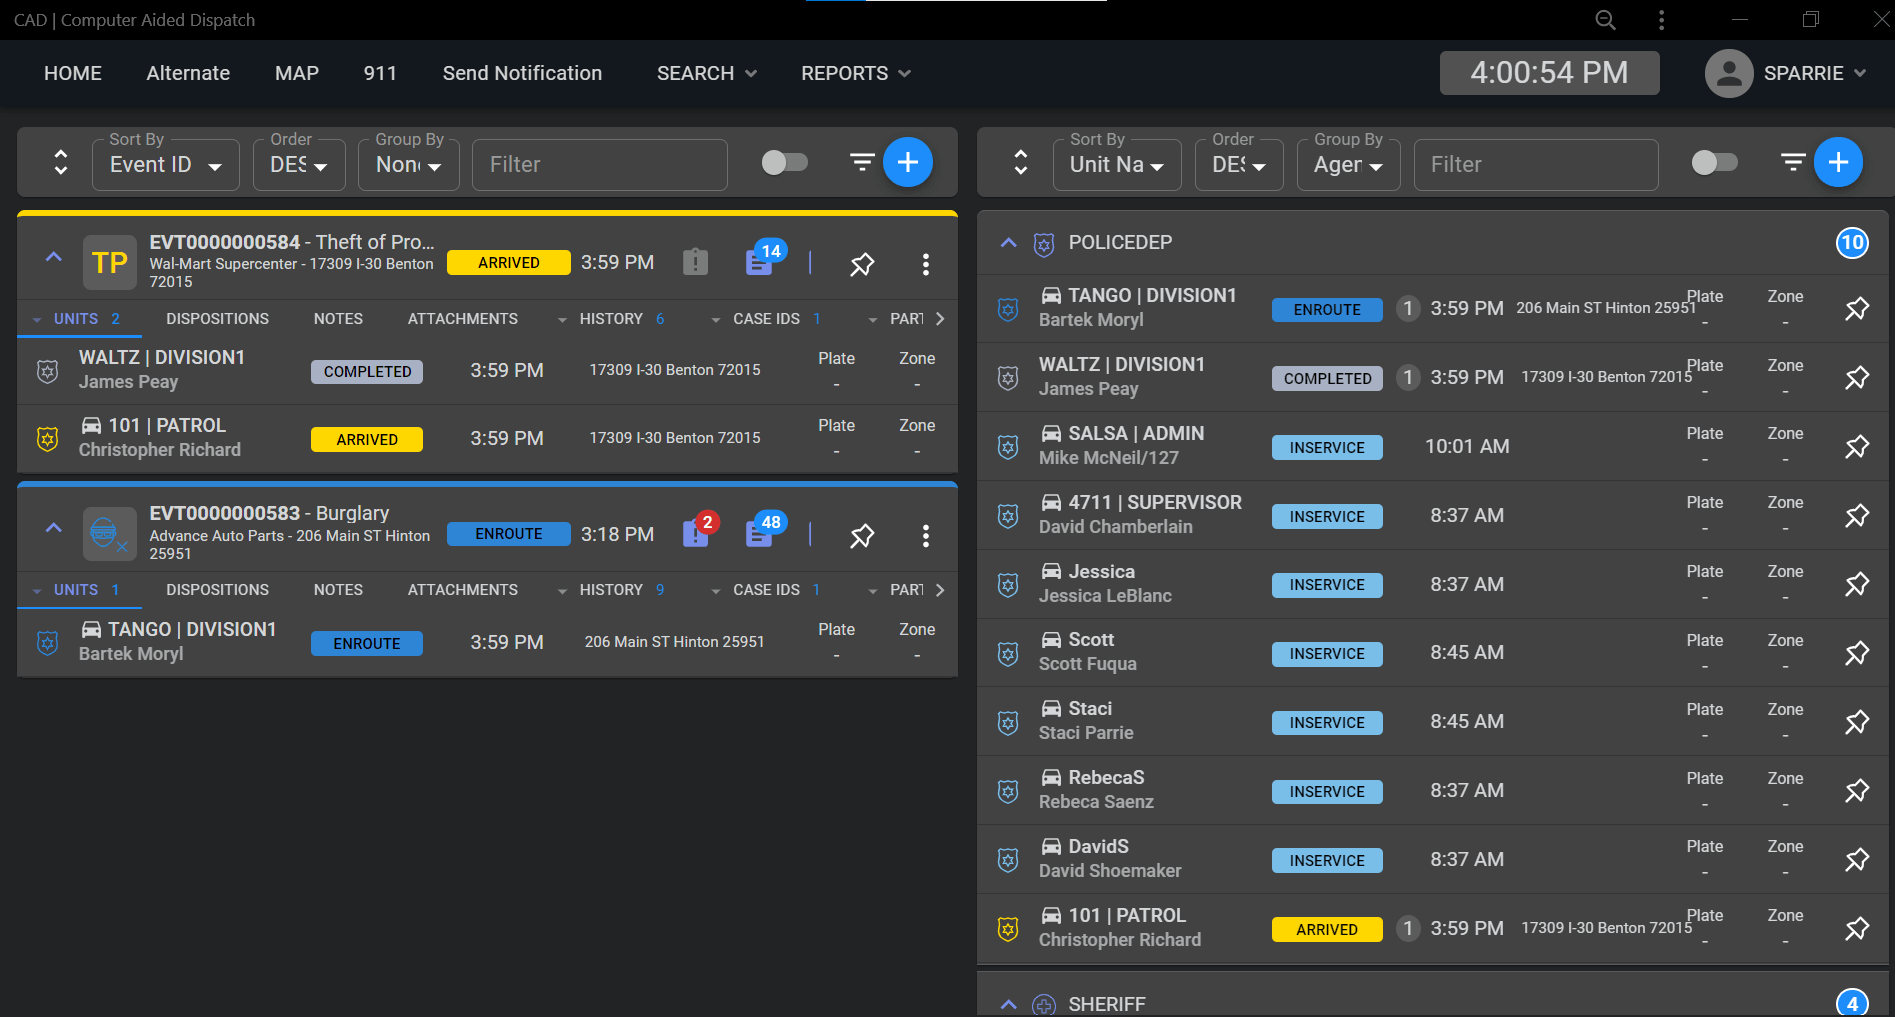The width and height of the screenshot is (1895, 1017).
Task: Pin the SALSA | ADMIN unit
Action: (x=1856, y=447)
